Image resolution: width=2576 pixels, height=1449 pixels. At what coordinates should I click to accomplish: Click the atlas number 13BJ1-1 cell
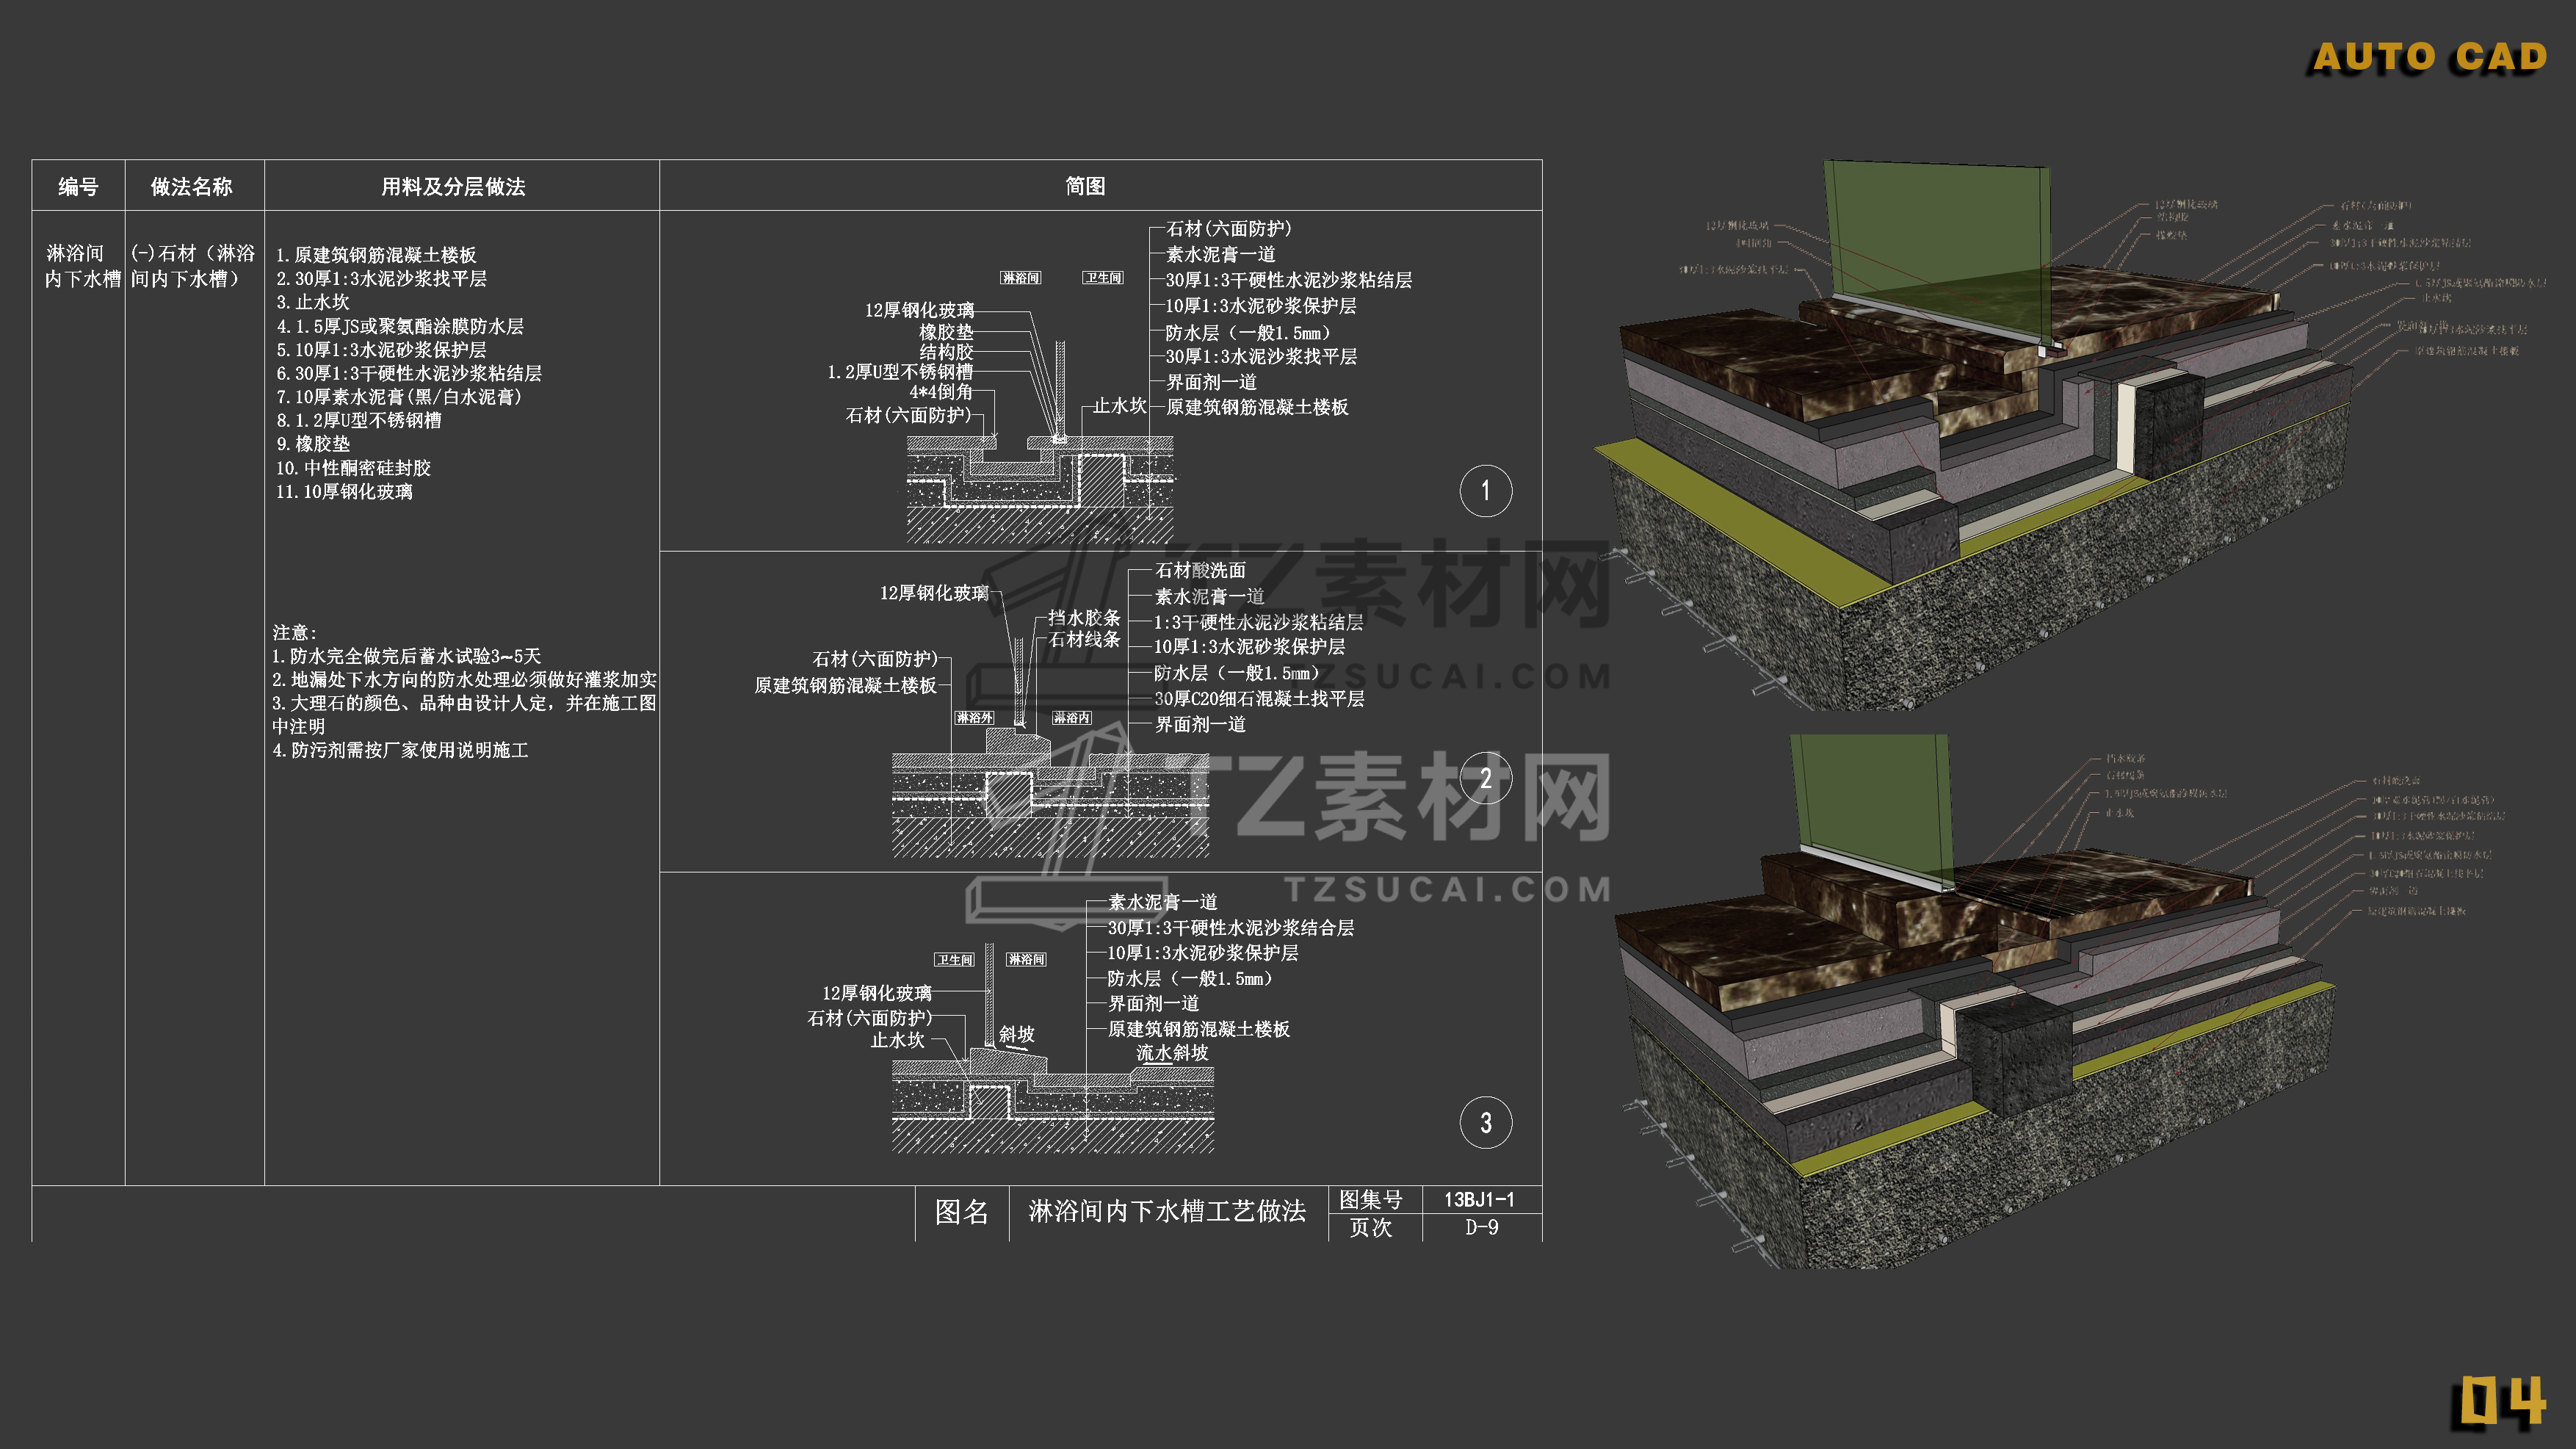1479,1199
